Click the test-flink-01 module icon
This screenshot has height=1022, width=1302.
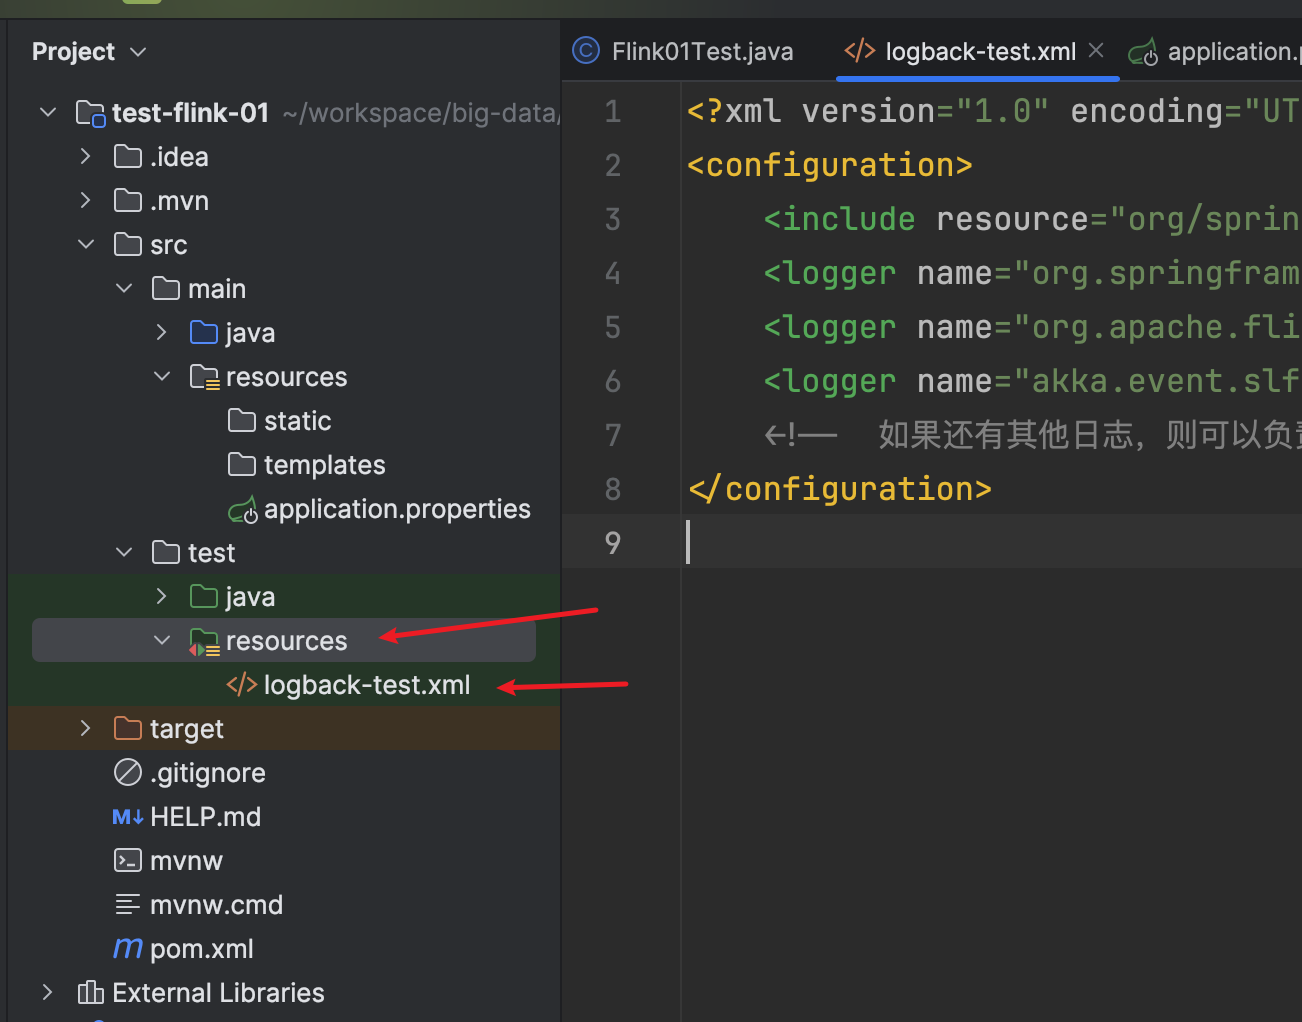(x=91, y=113)
